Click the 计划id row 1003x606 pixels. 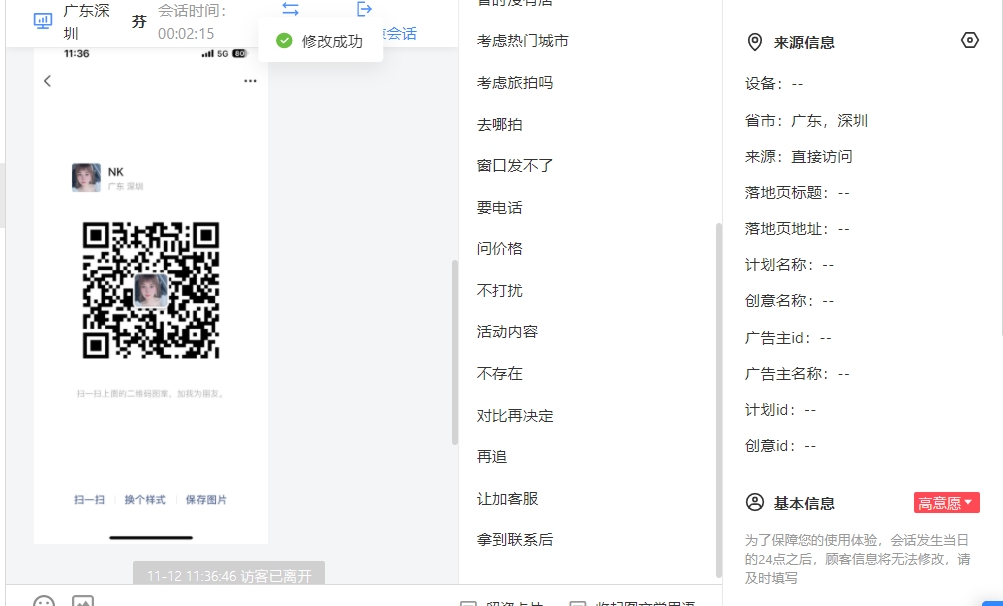(780, 410)
